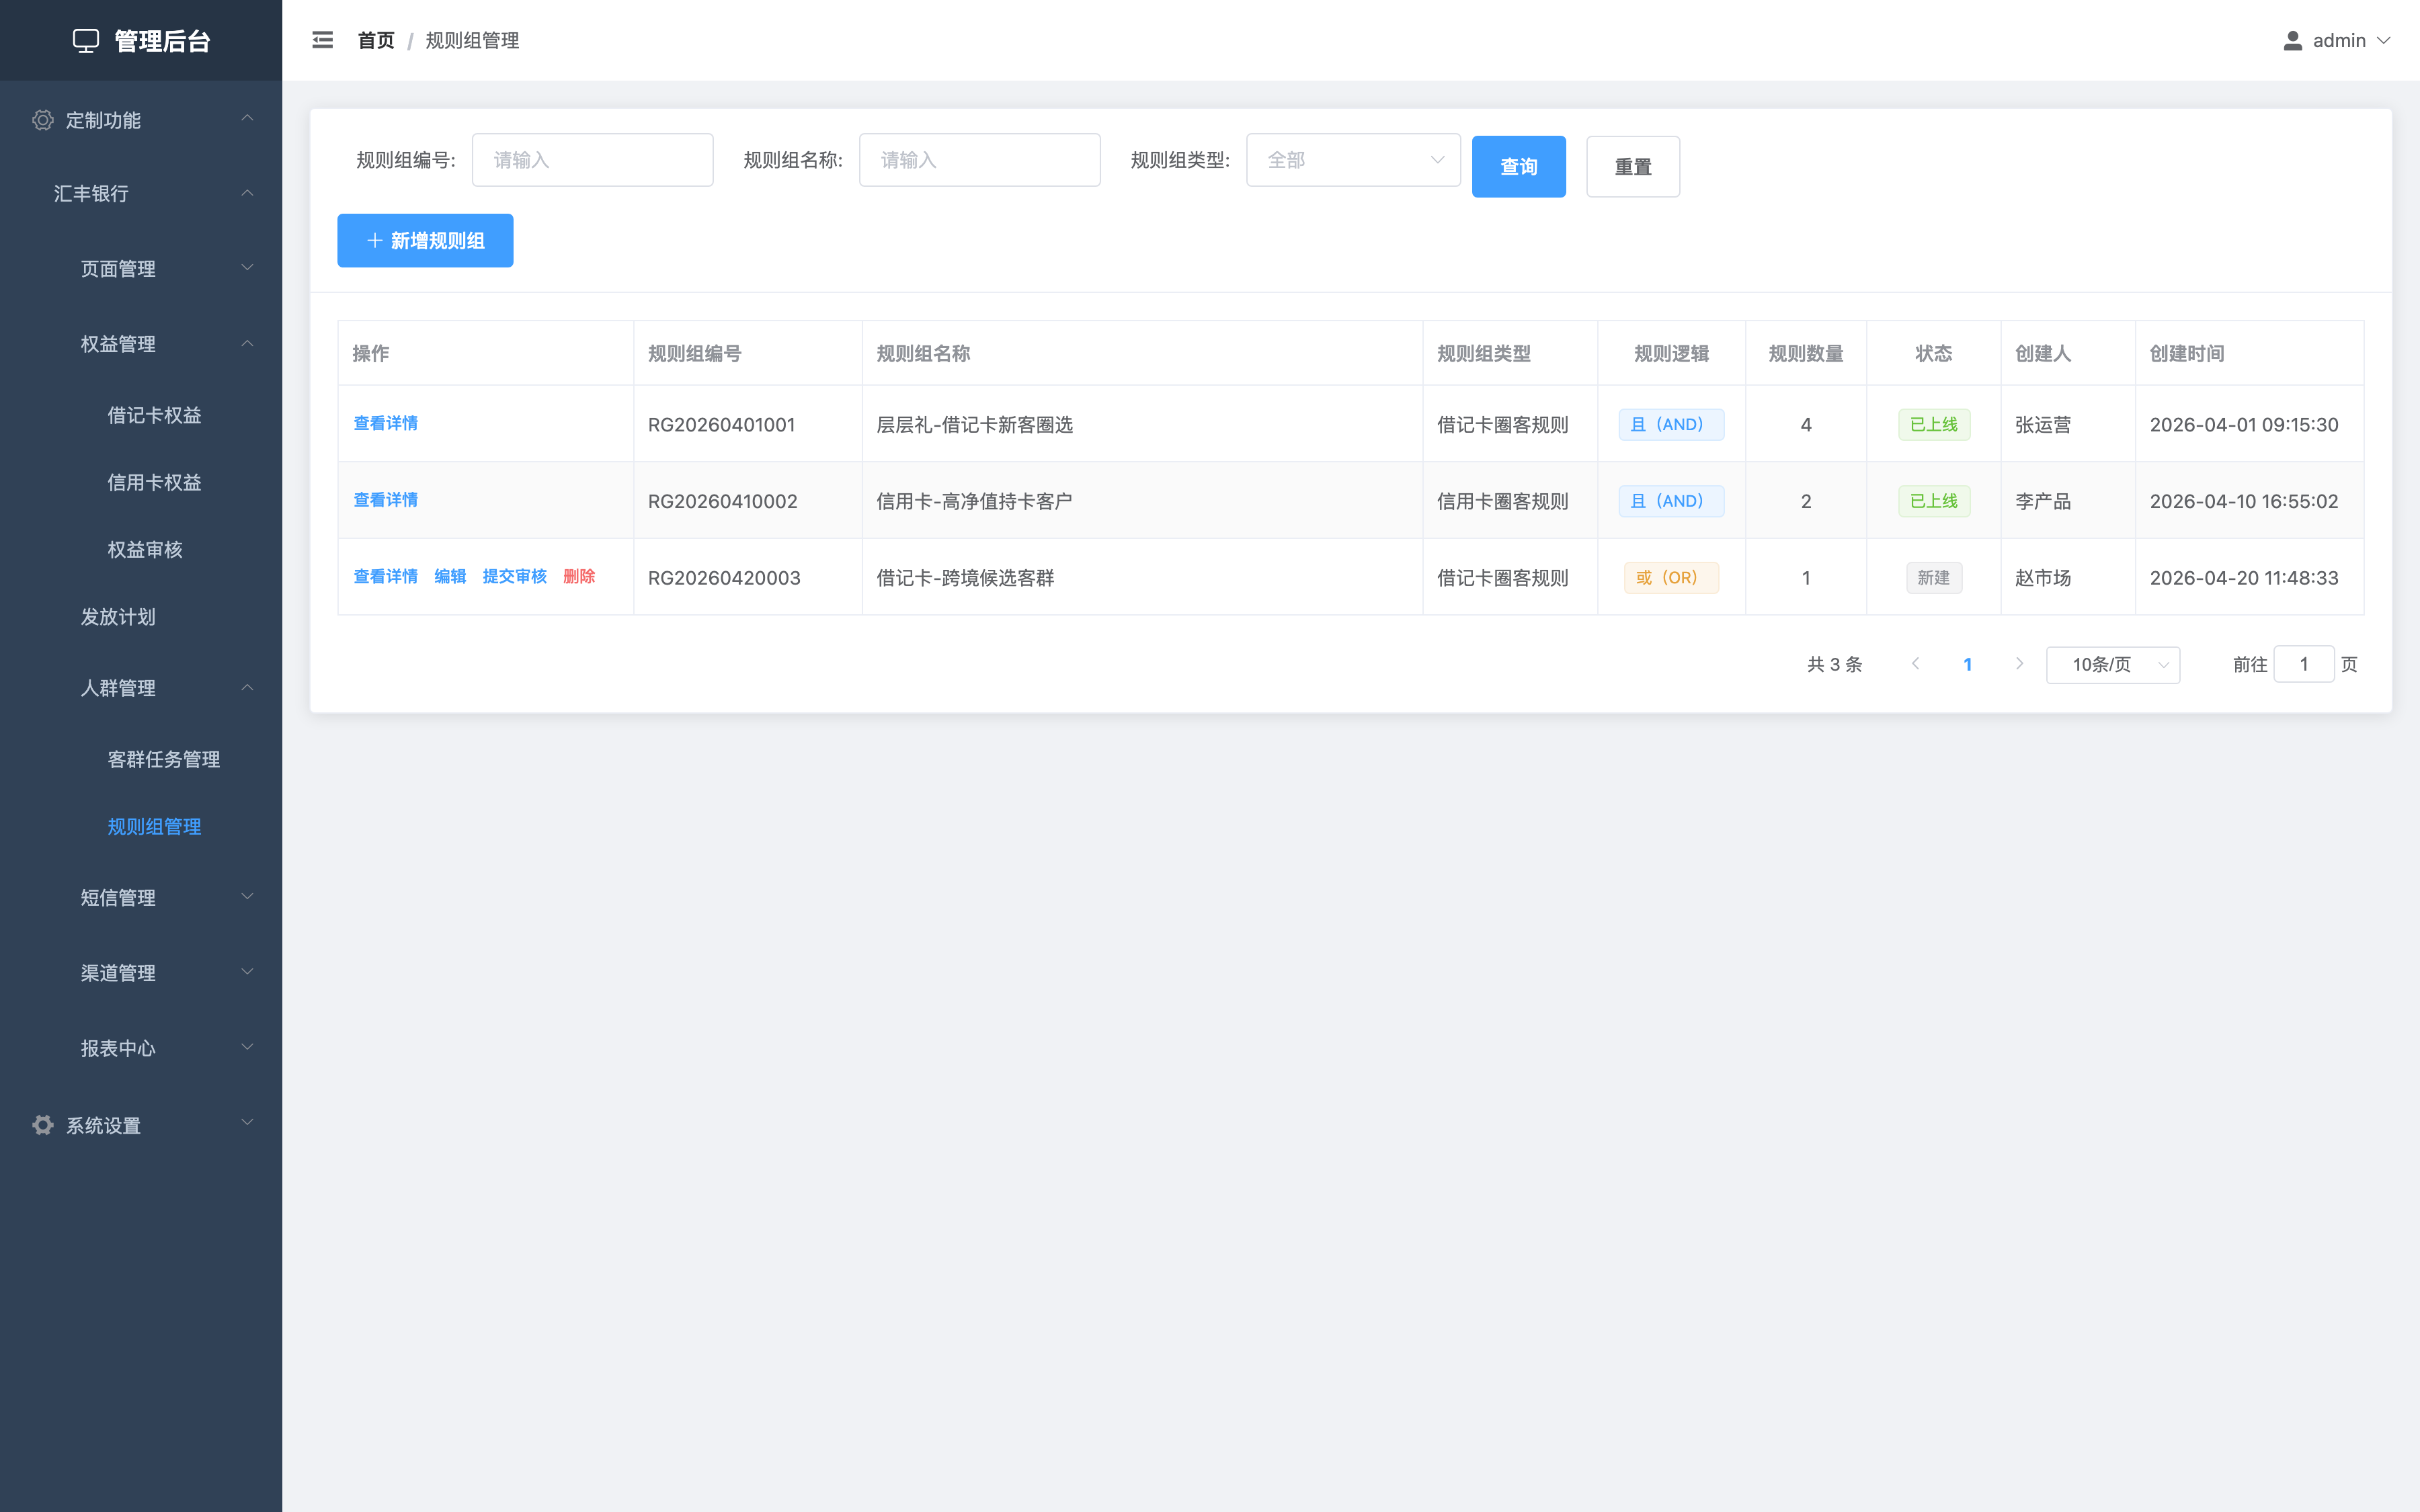Expand the 报表中心 submenu chevron

[x=247, y=1047]
